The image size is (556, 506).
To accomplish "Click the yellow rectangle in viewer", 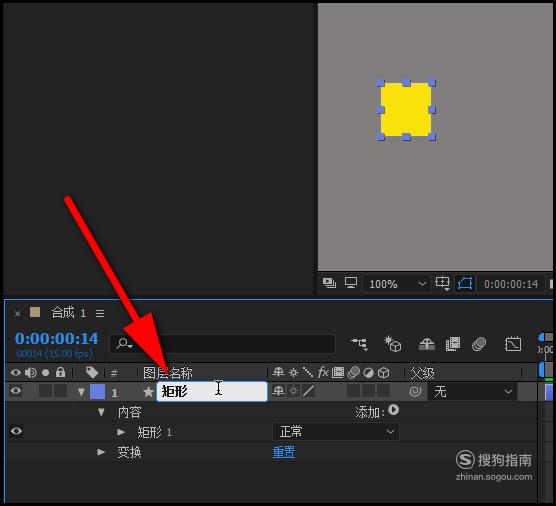I will tap(406, 110).
